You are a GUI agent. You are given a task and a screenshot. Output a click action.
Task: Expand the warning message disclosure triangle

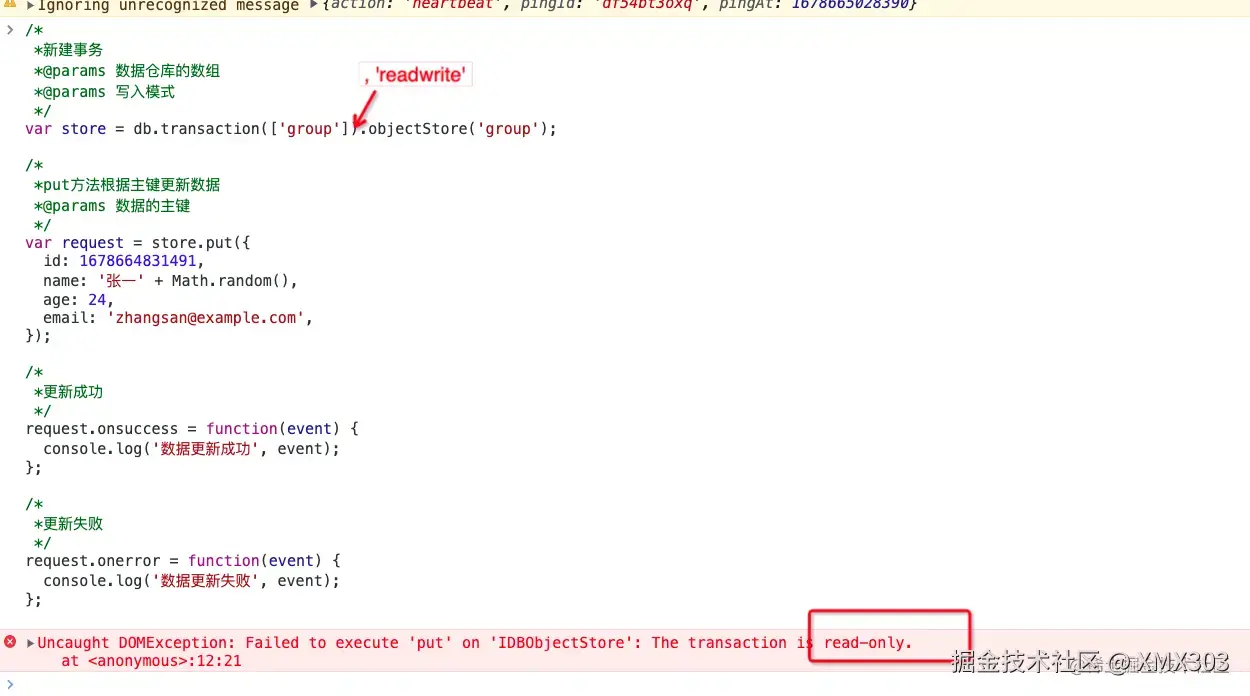30,5
